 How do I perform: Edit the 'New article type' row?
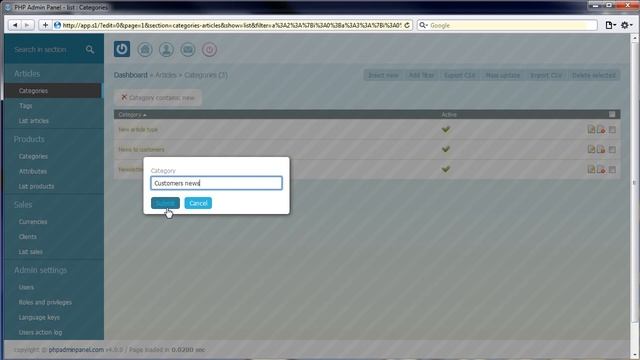point(591,129)
